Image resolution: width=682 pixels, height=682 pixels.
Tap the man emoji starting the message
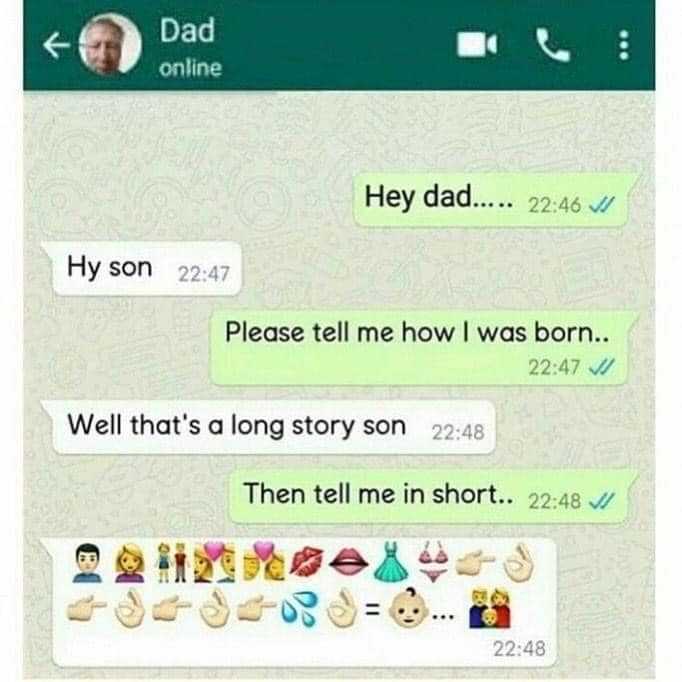tap(87, 563)
